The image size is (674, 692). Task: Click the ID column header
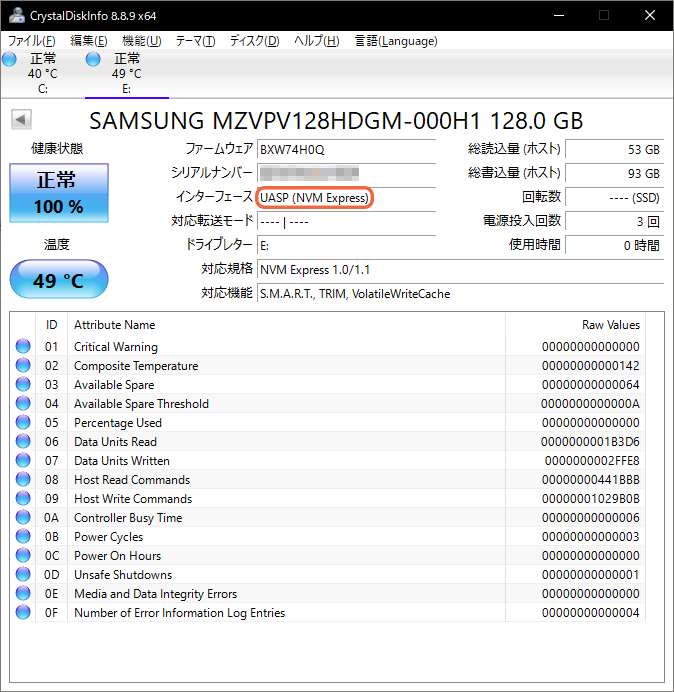[x=52, y=325]
